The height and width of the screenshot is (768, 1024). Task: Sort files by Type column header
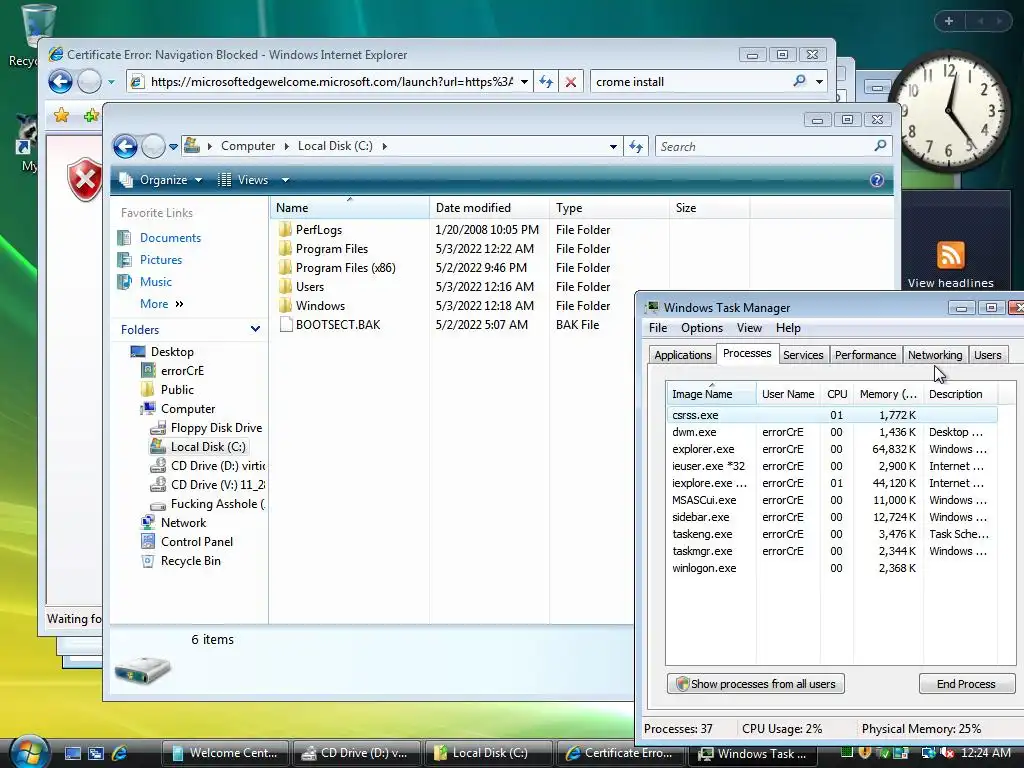tap(609, 208)
